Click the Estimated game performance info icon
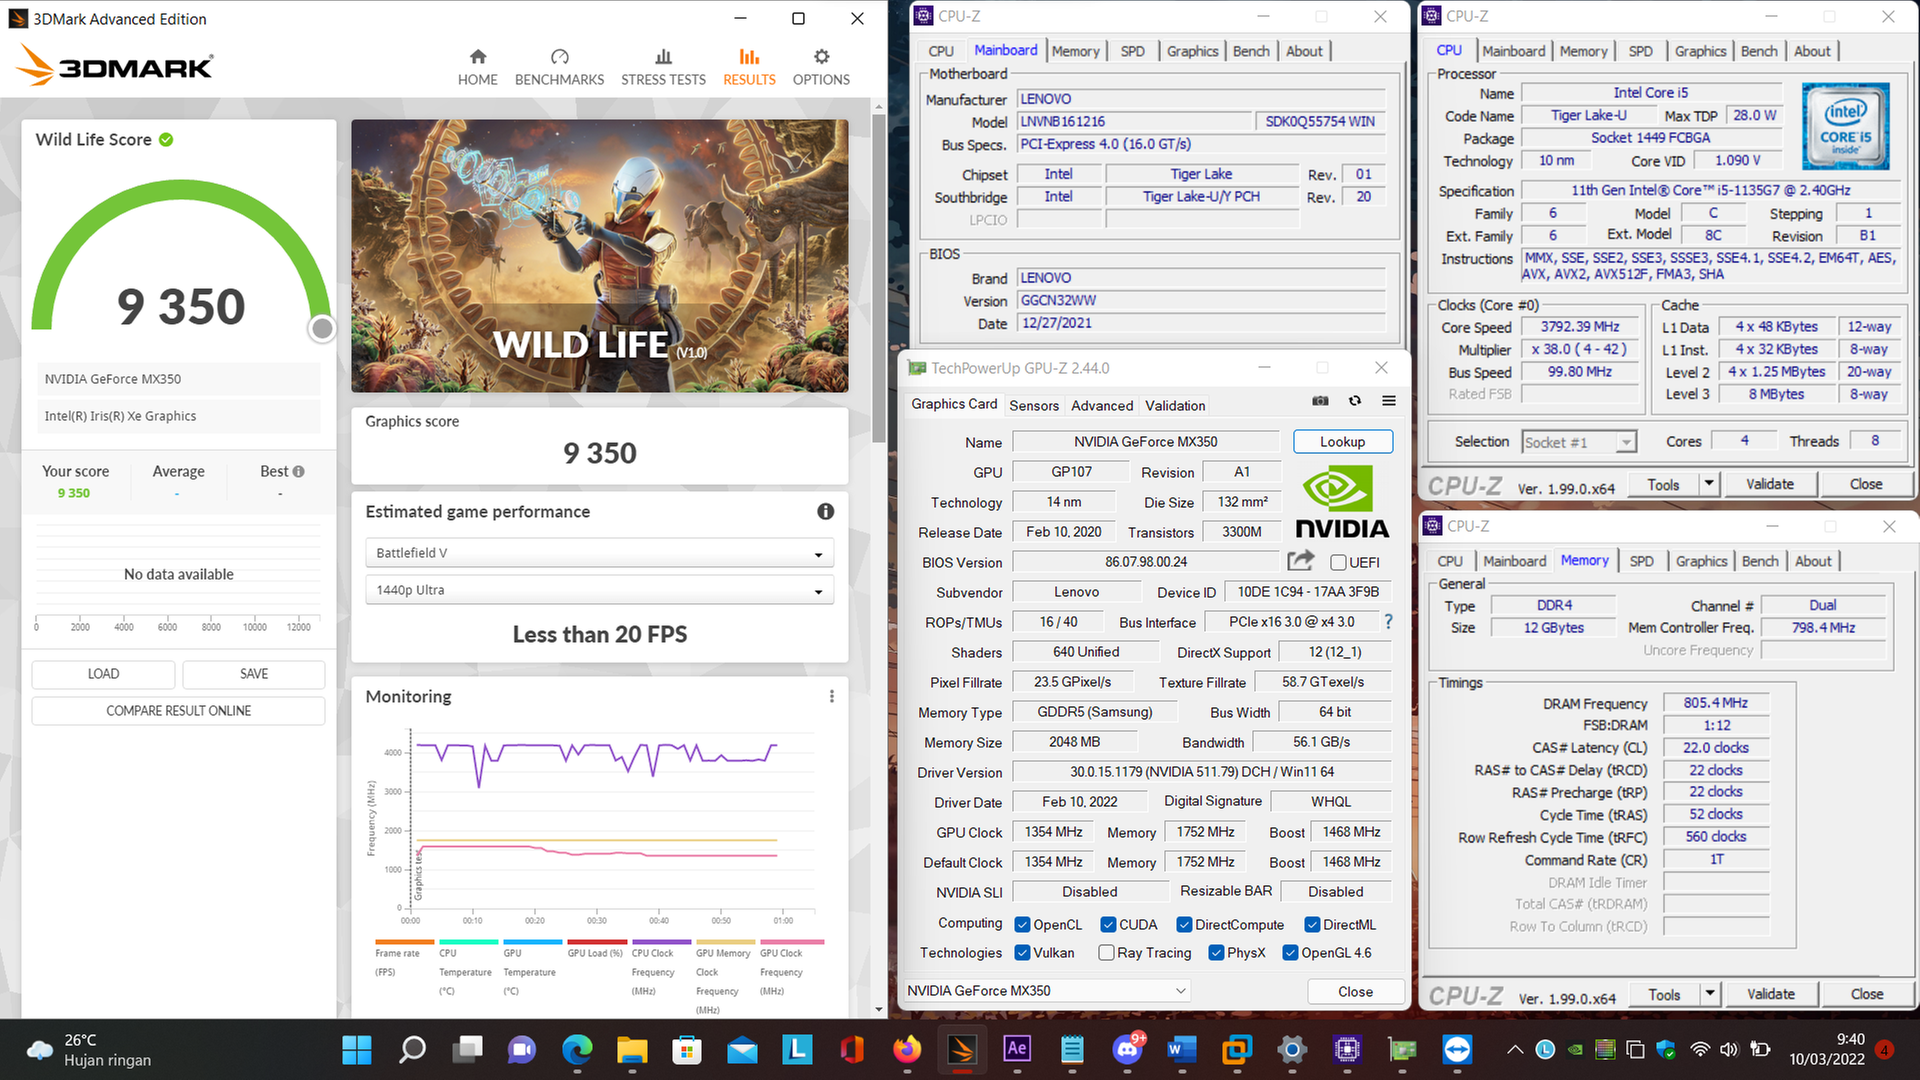The image size is (1920, 1080). click(825, 511)
